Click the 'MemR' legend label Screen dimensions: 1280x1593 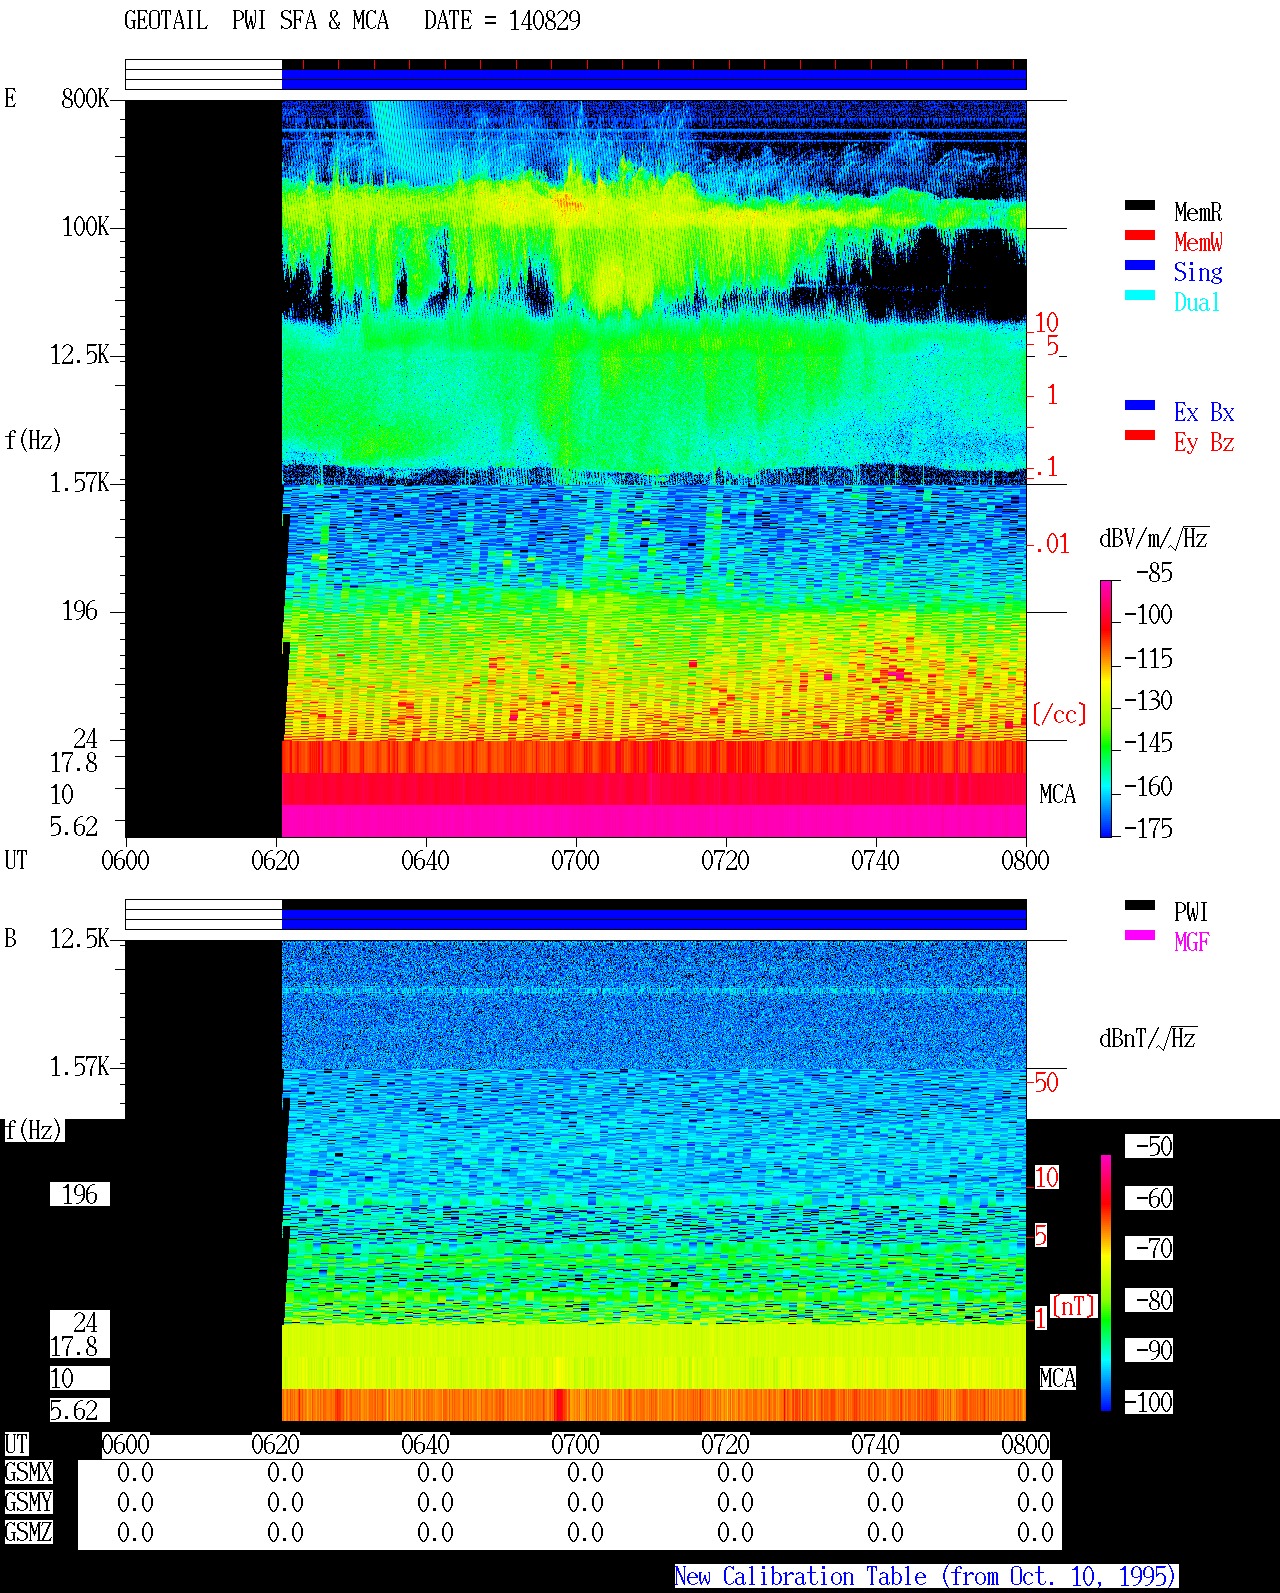coord(1198,212)
